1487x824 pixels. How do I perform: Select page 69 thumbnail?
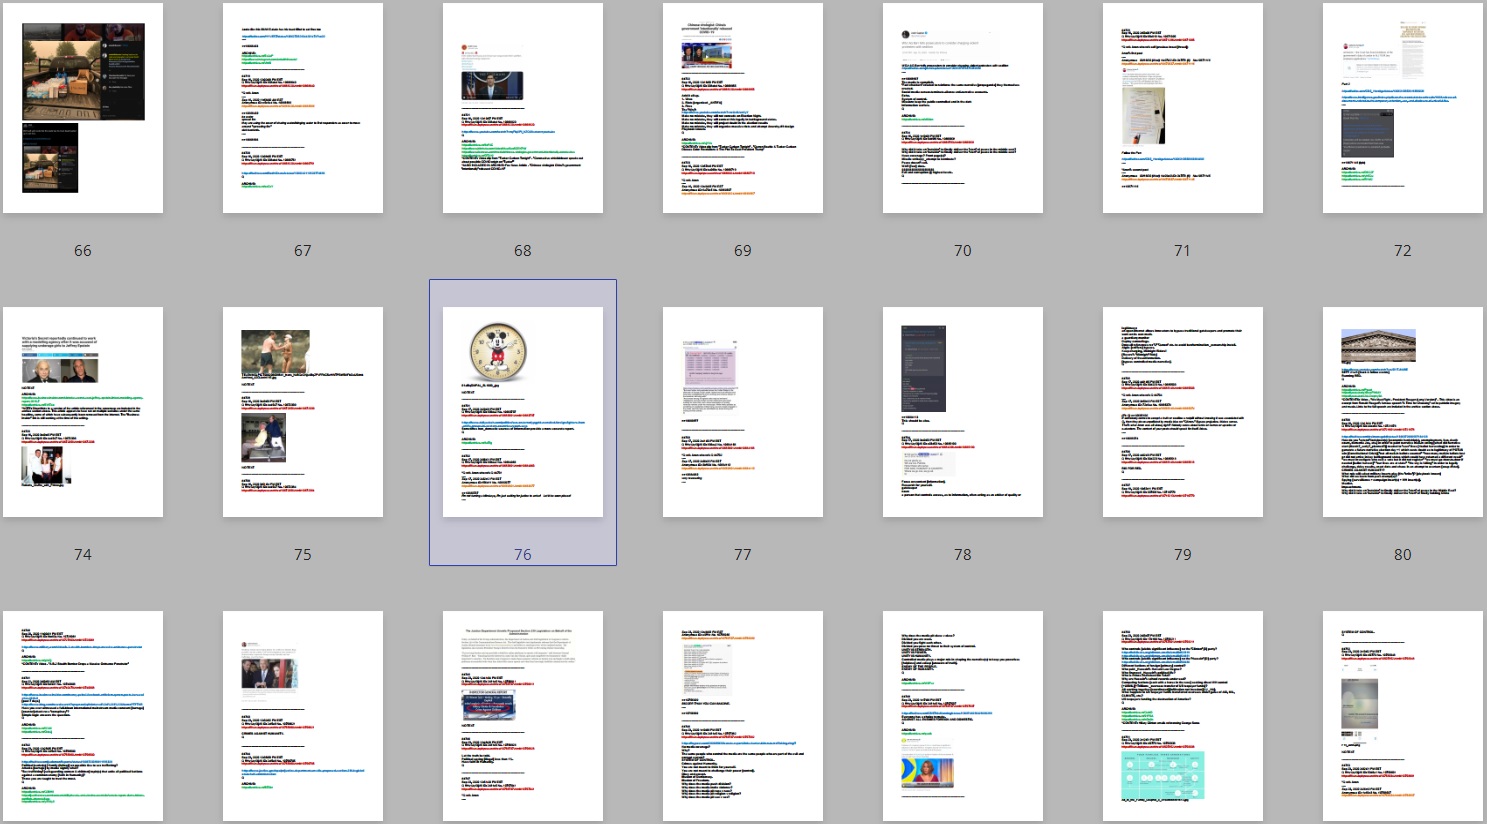743,108
